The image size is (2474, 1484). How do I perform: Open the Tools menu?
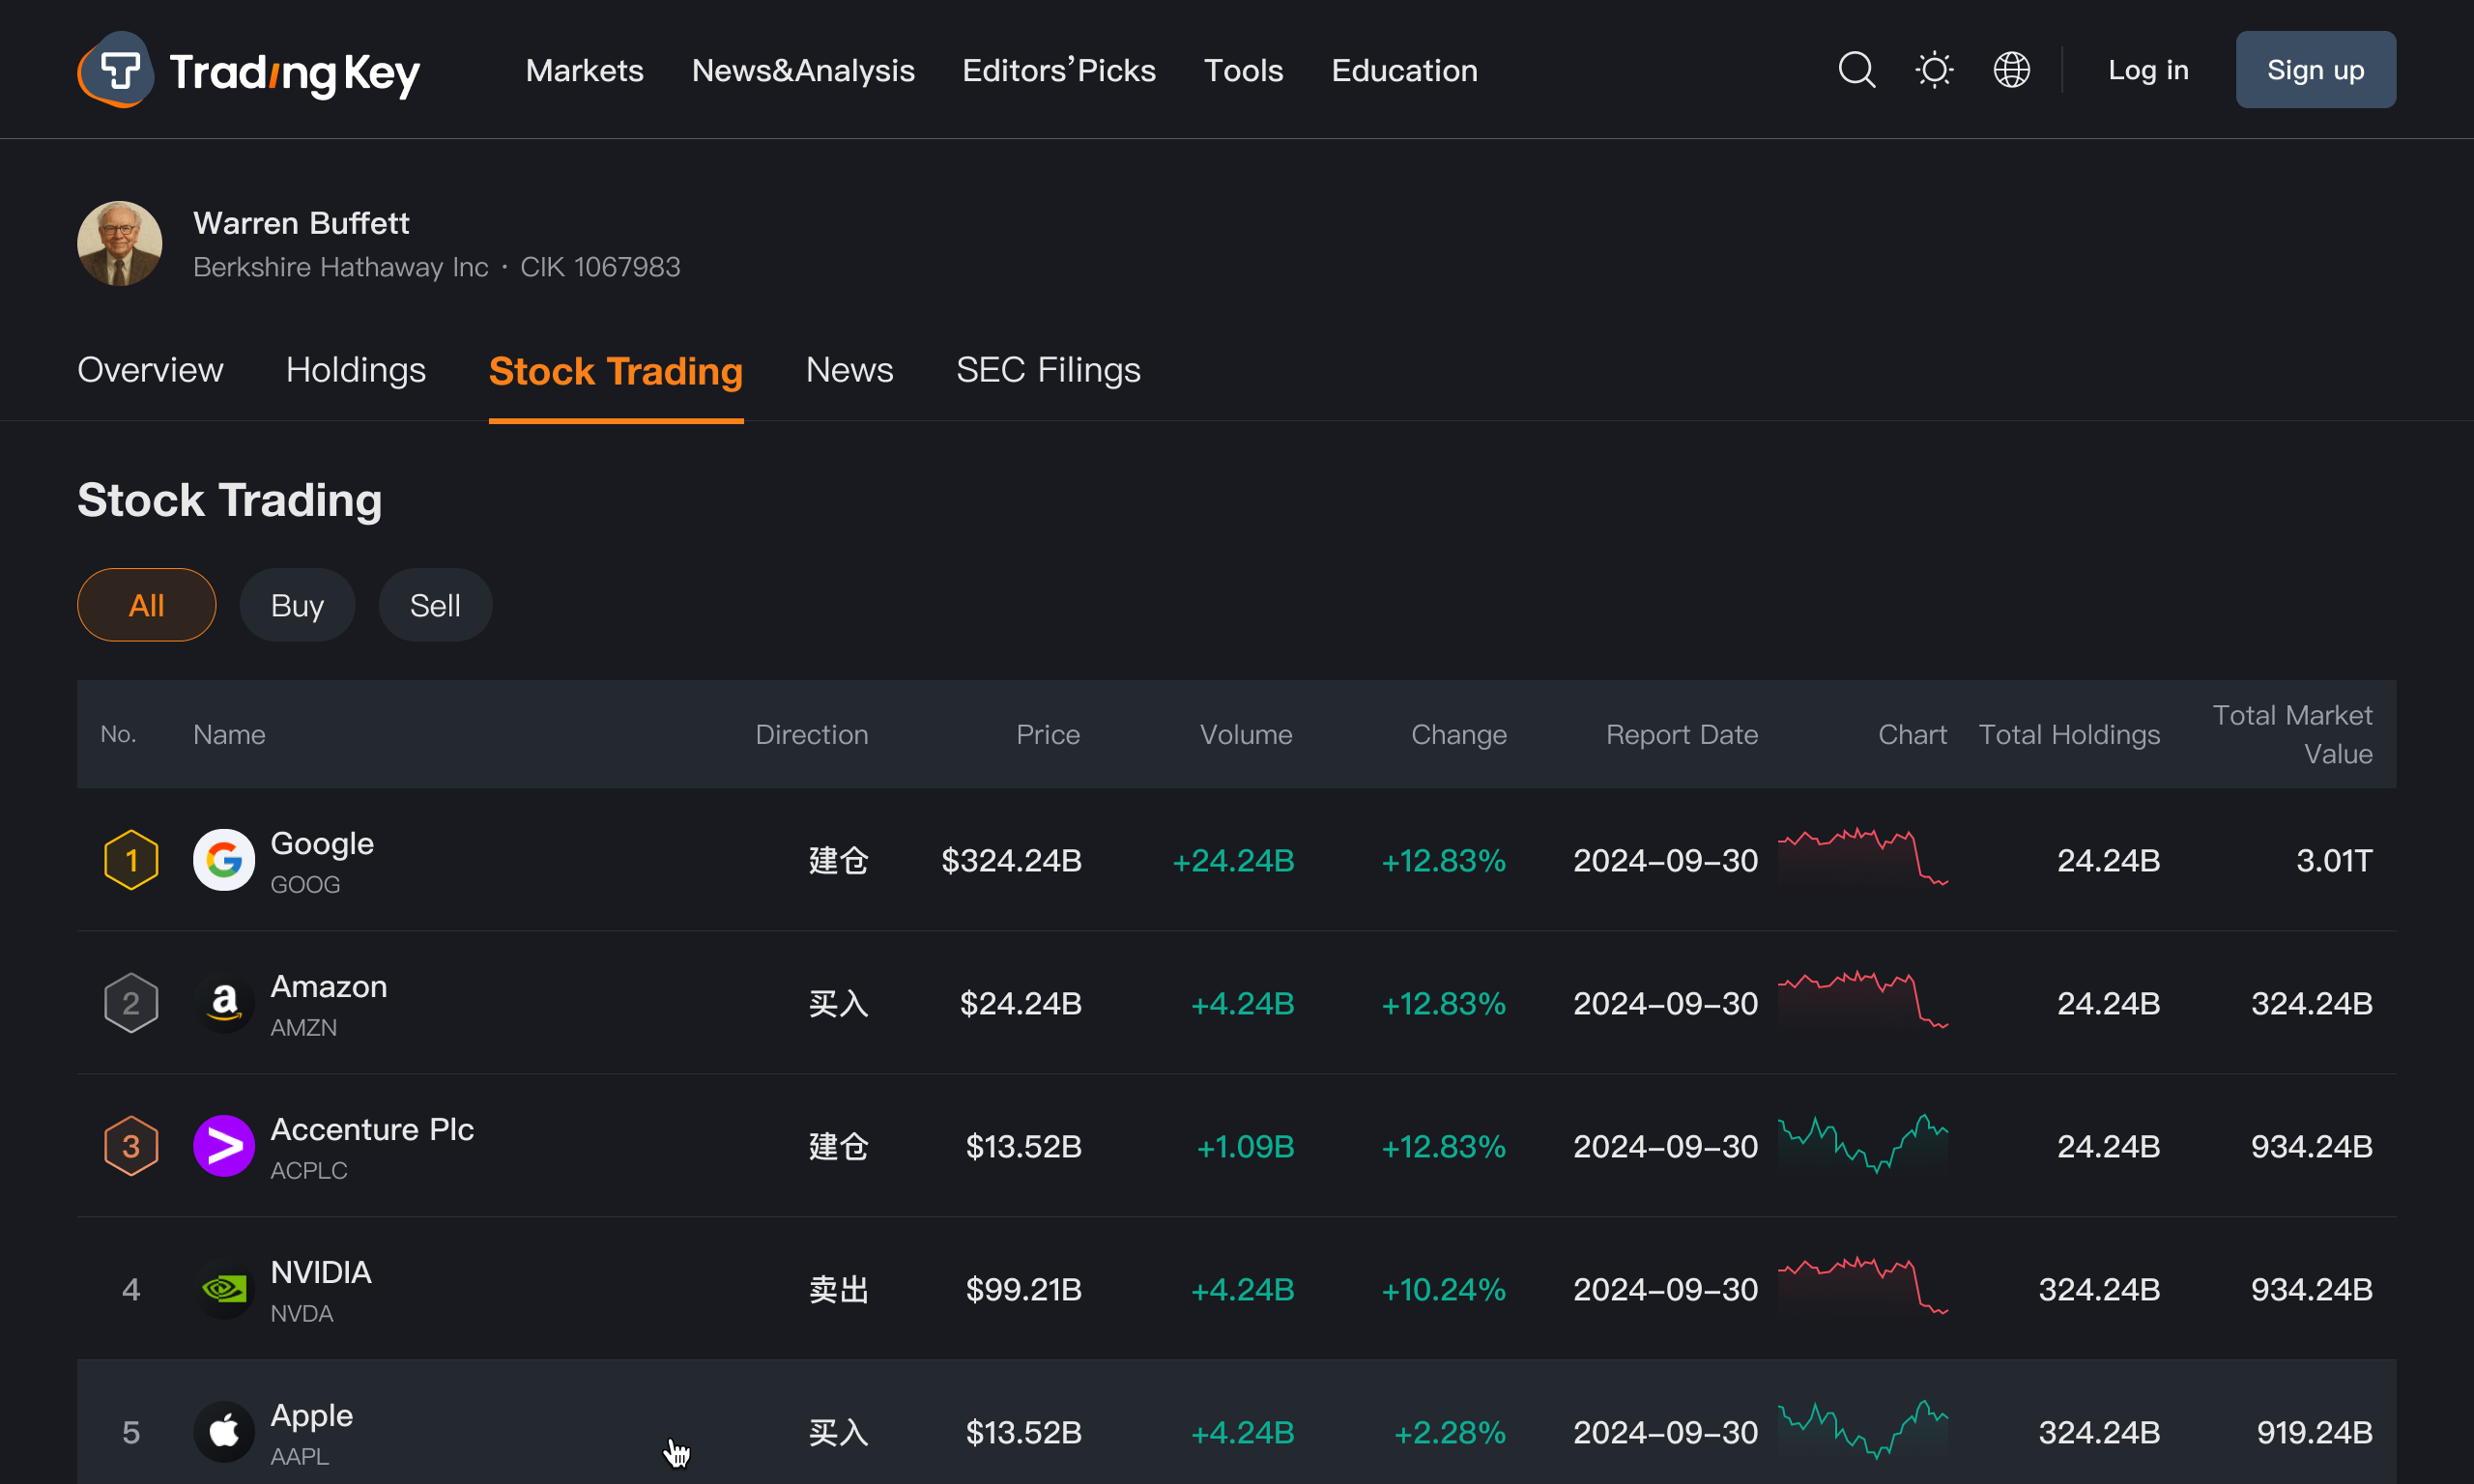[x=1243, y=70]
